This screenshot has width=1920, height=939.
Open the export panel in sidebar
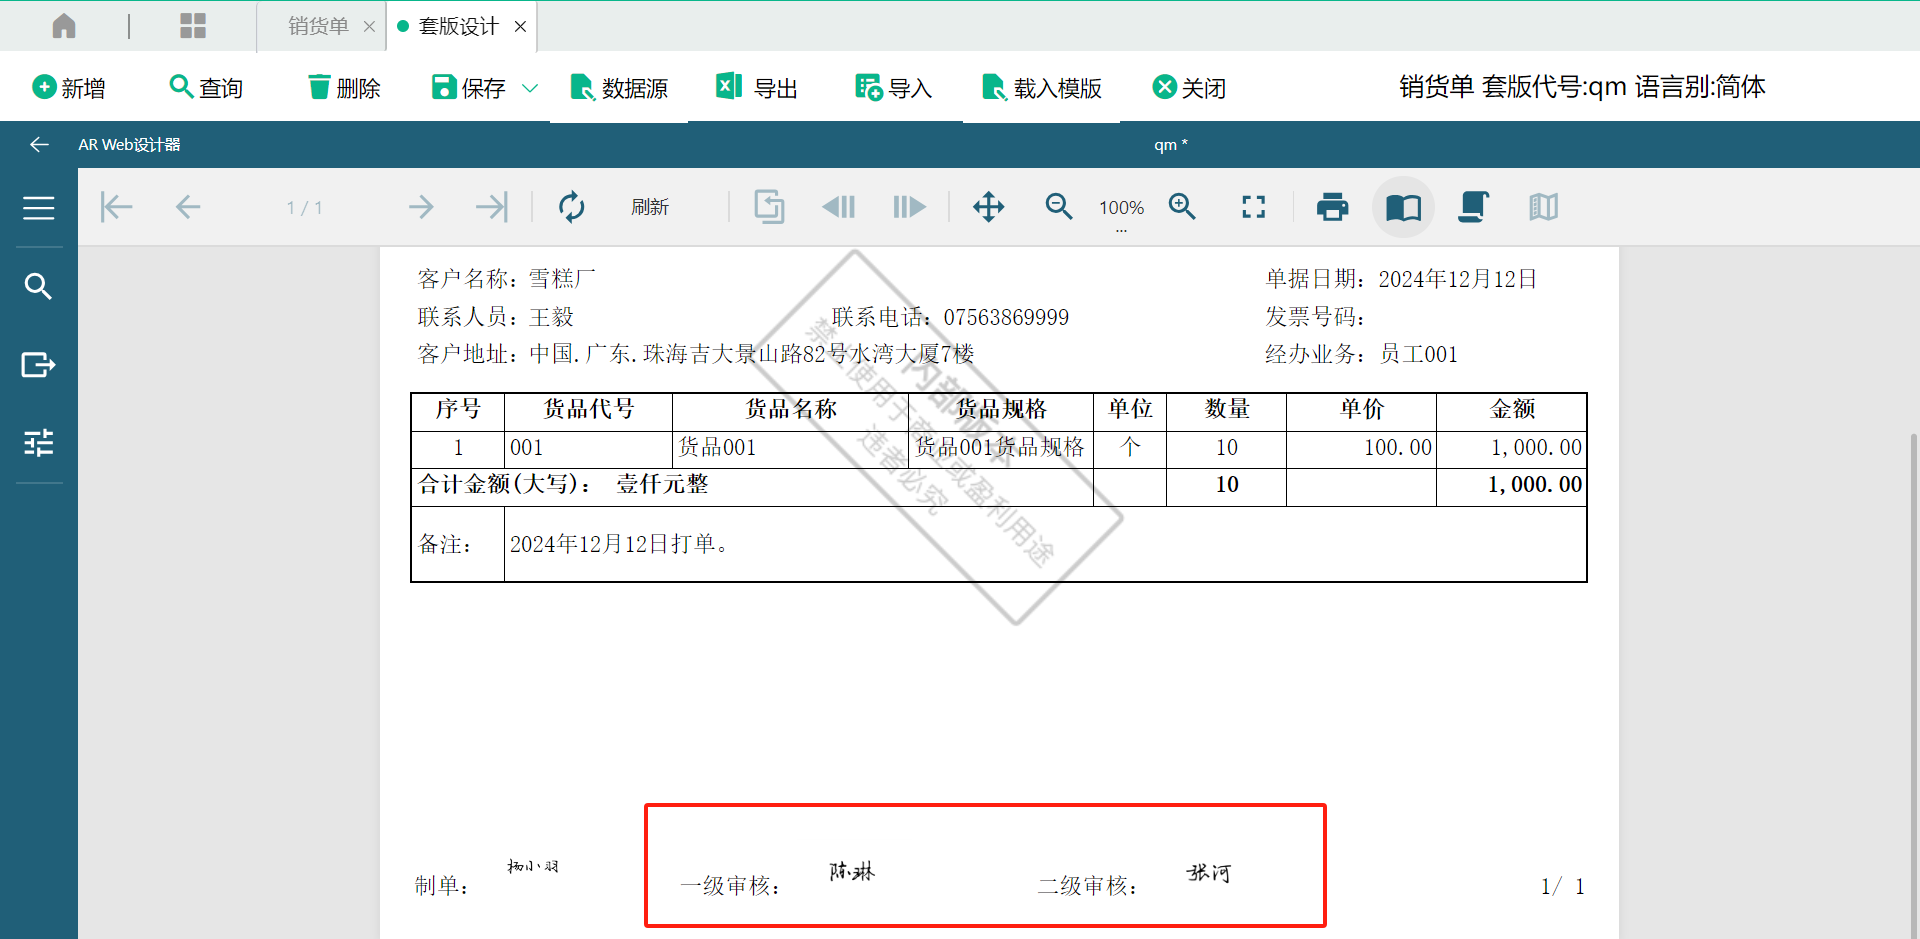pos(39,365)
